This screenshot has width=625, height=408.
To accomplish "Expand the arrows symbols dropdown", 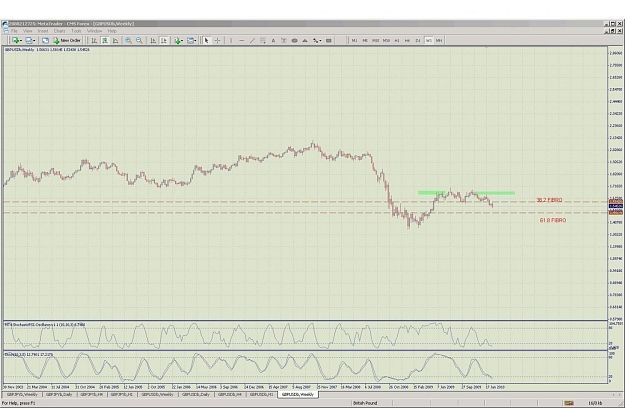I will [320, 40].
